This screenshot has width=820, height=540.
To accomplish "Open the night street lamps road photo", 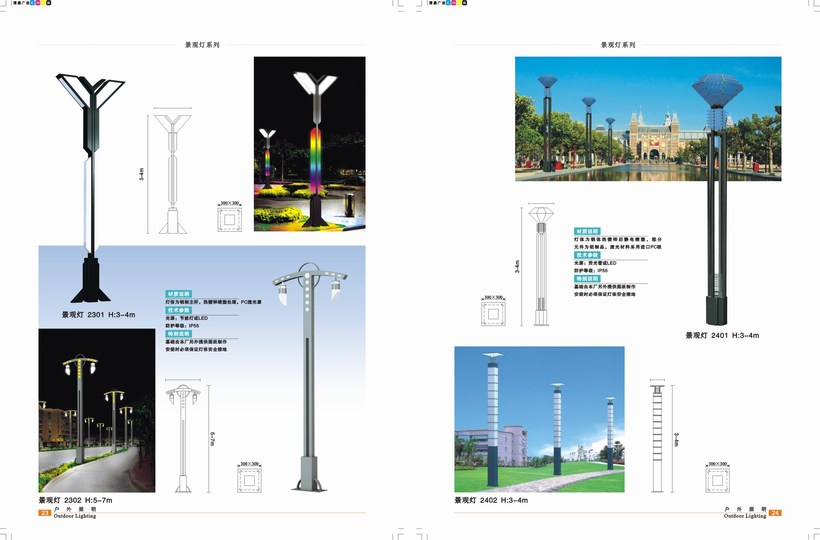I will tap(97, 410).
